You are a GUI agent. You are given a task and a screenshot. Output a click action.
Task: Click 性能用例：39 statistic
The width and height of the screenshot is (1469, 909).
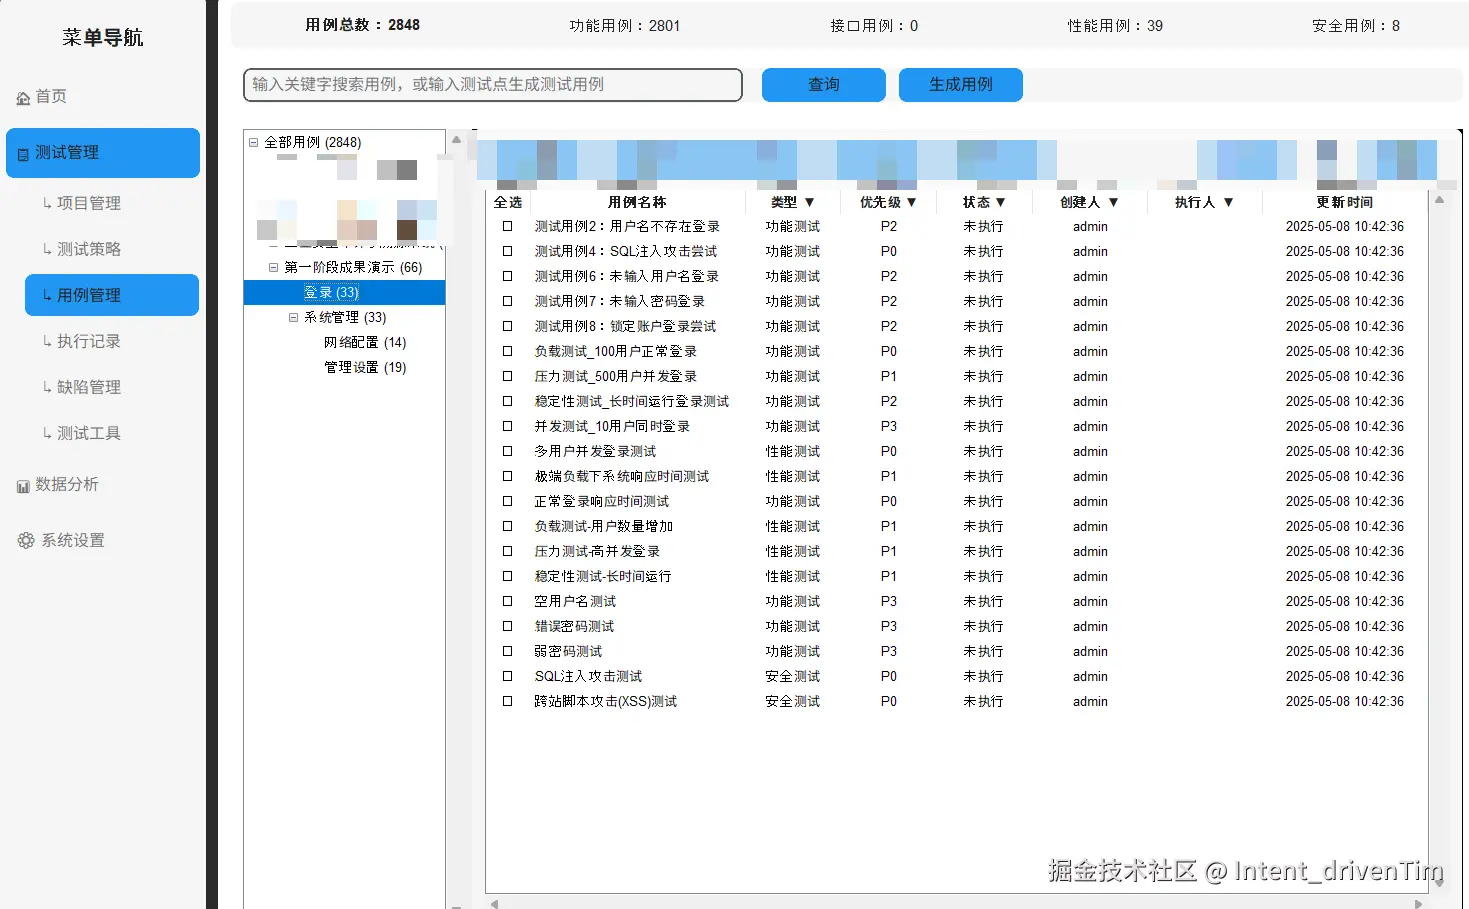pos(1115,26)
